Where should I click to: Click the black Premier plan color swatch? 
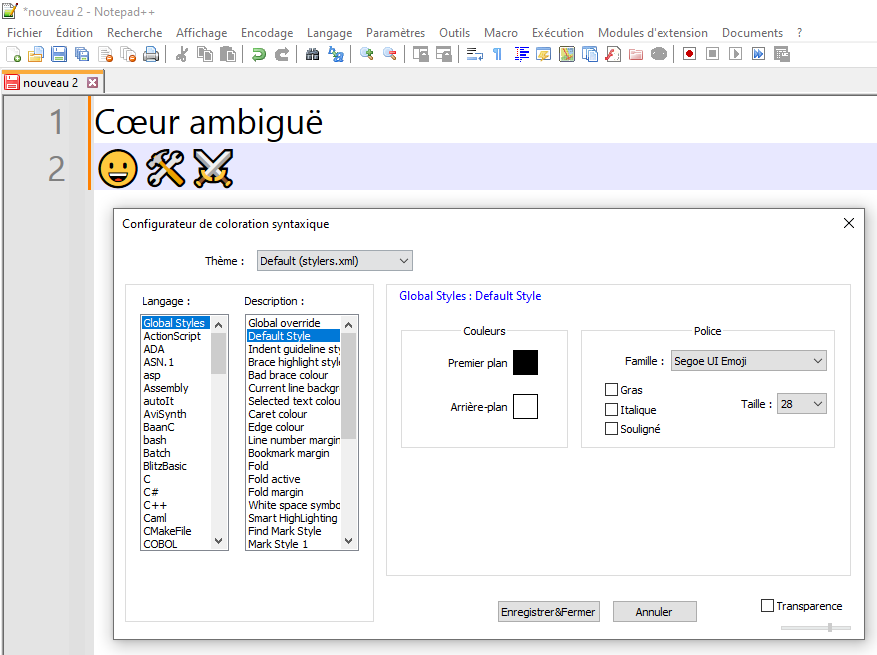pyautogui.click(x=525, y=363)
